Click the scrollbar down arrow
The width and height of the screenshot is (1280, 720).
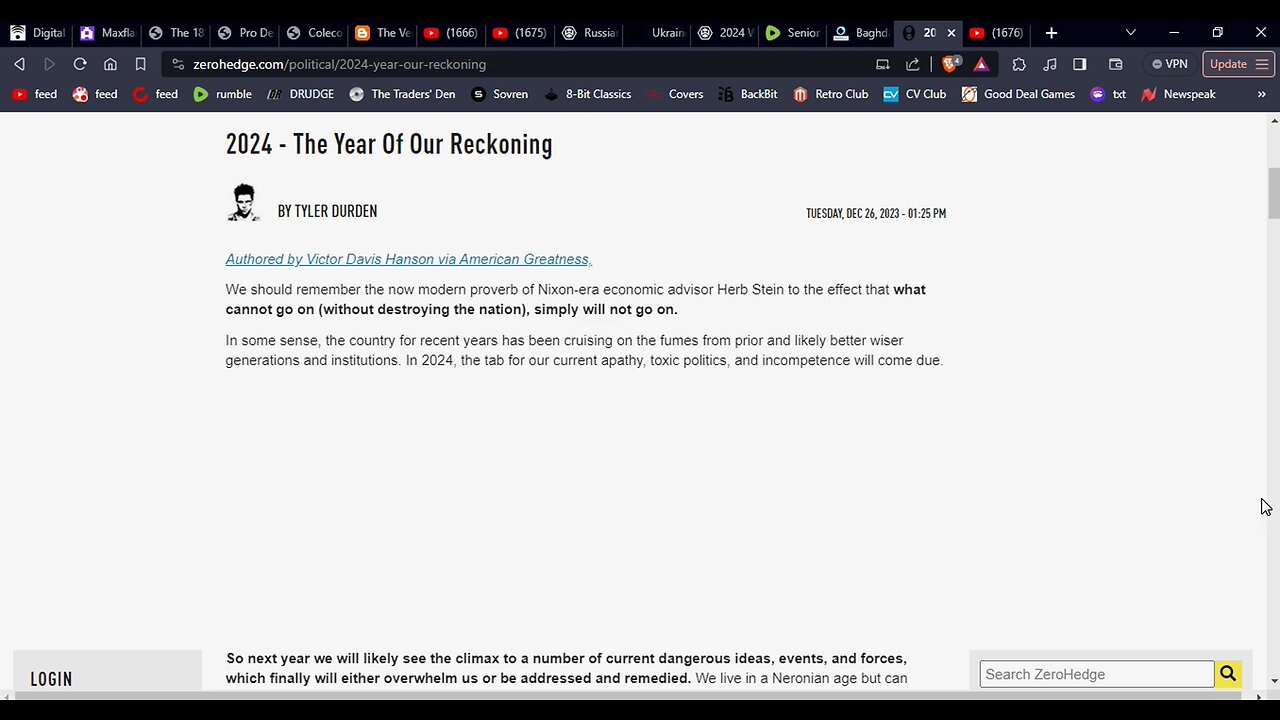[x=1273, y=681]
